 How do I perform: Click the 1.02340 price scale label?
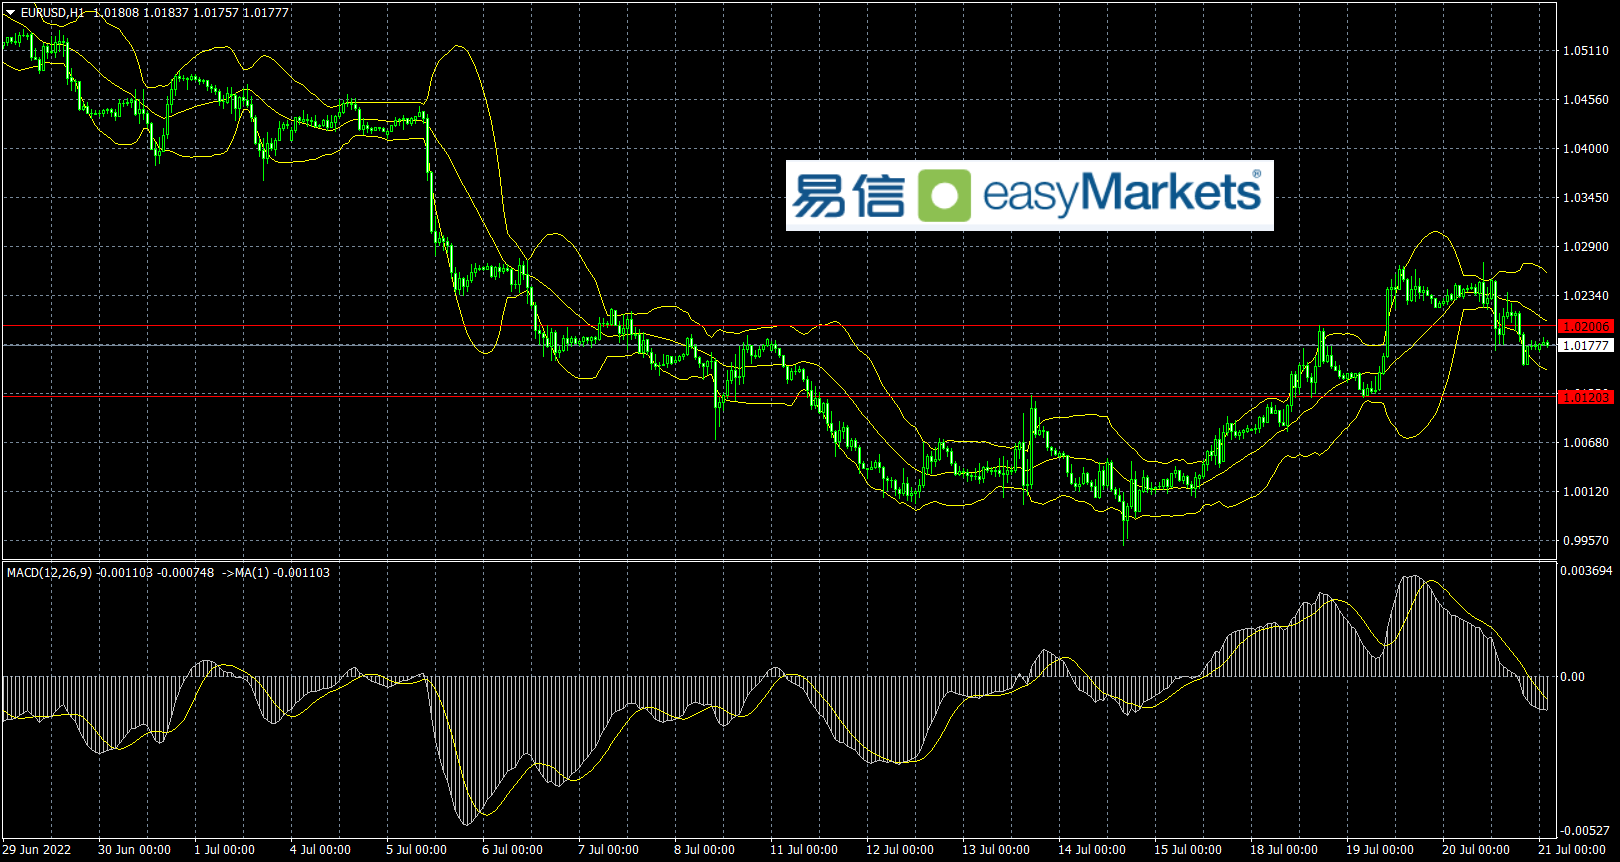click(x=1586, y=296)
